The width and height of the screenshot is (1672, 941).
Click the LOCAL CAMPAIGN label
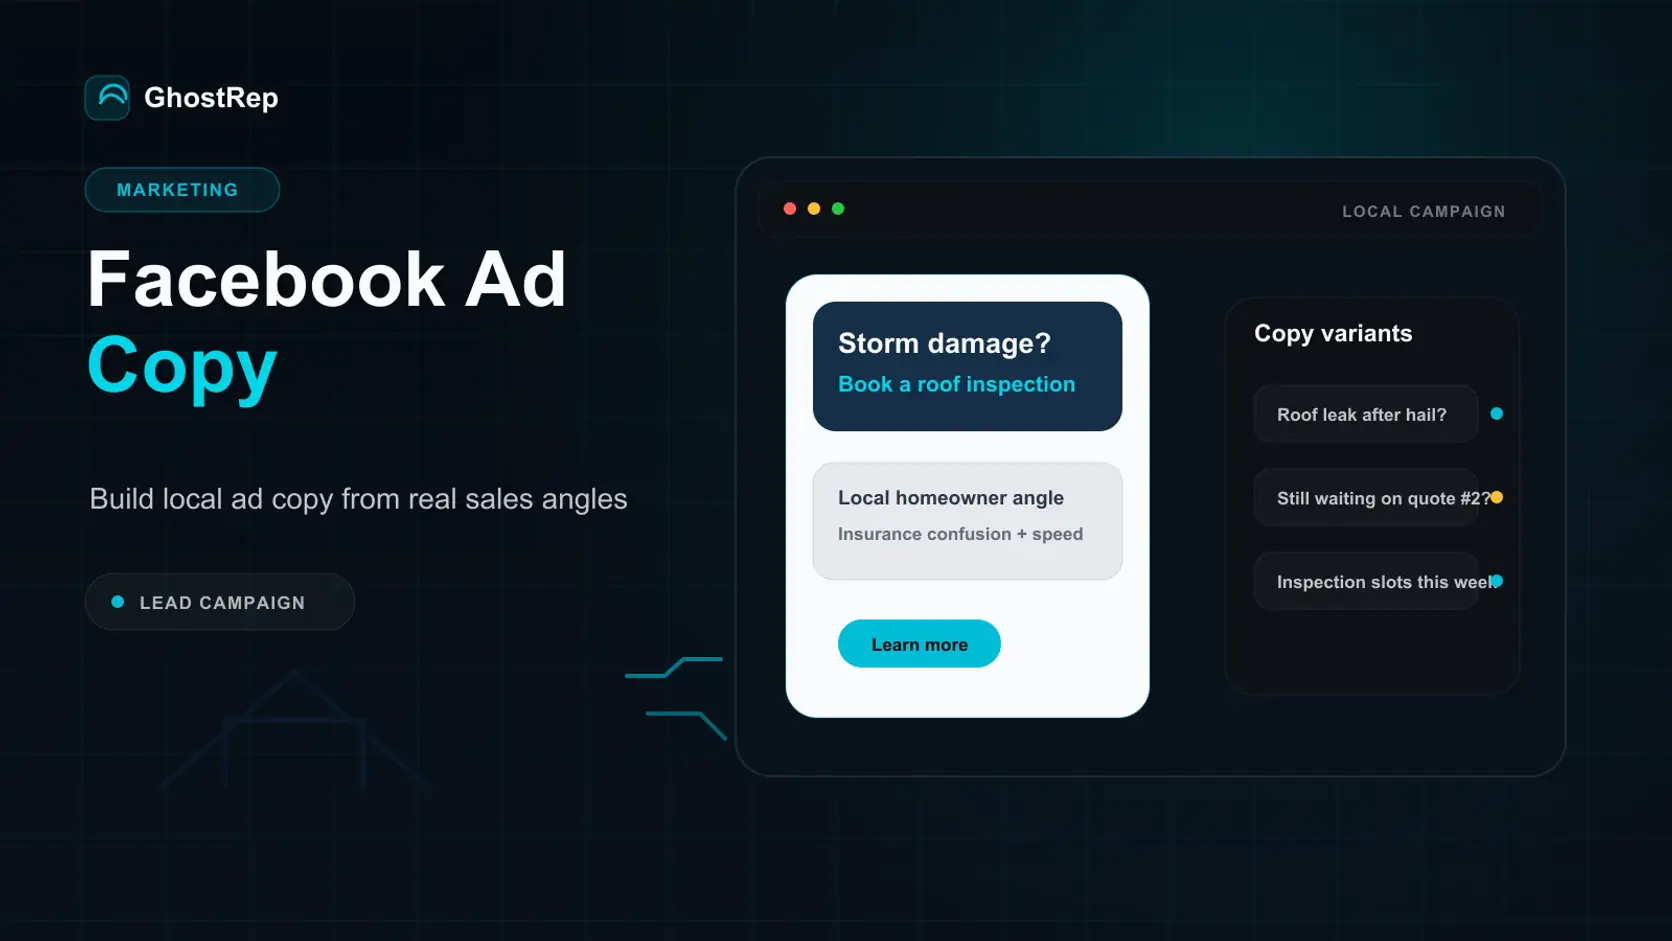[x=1423, y=212]
